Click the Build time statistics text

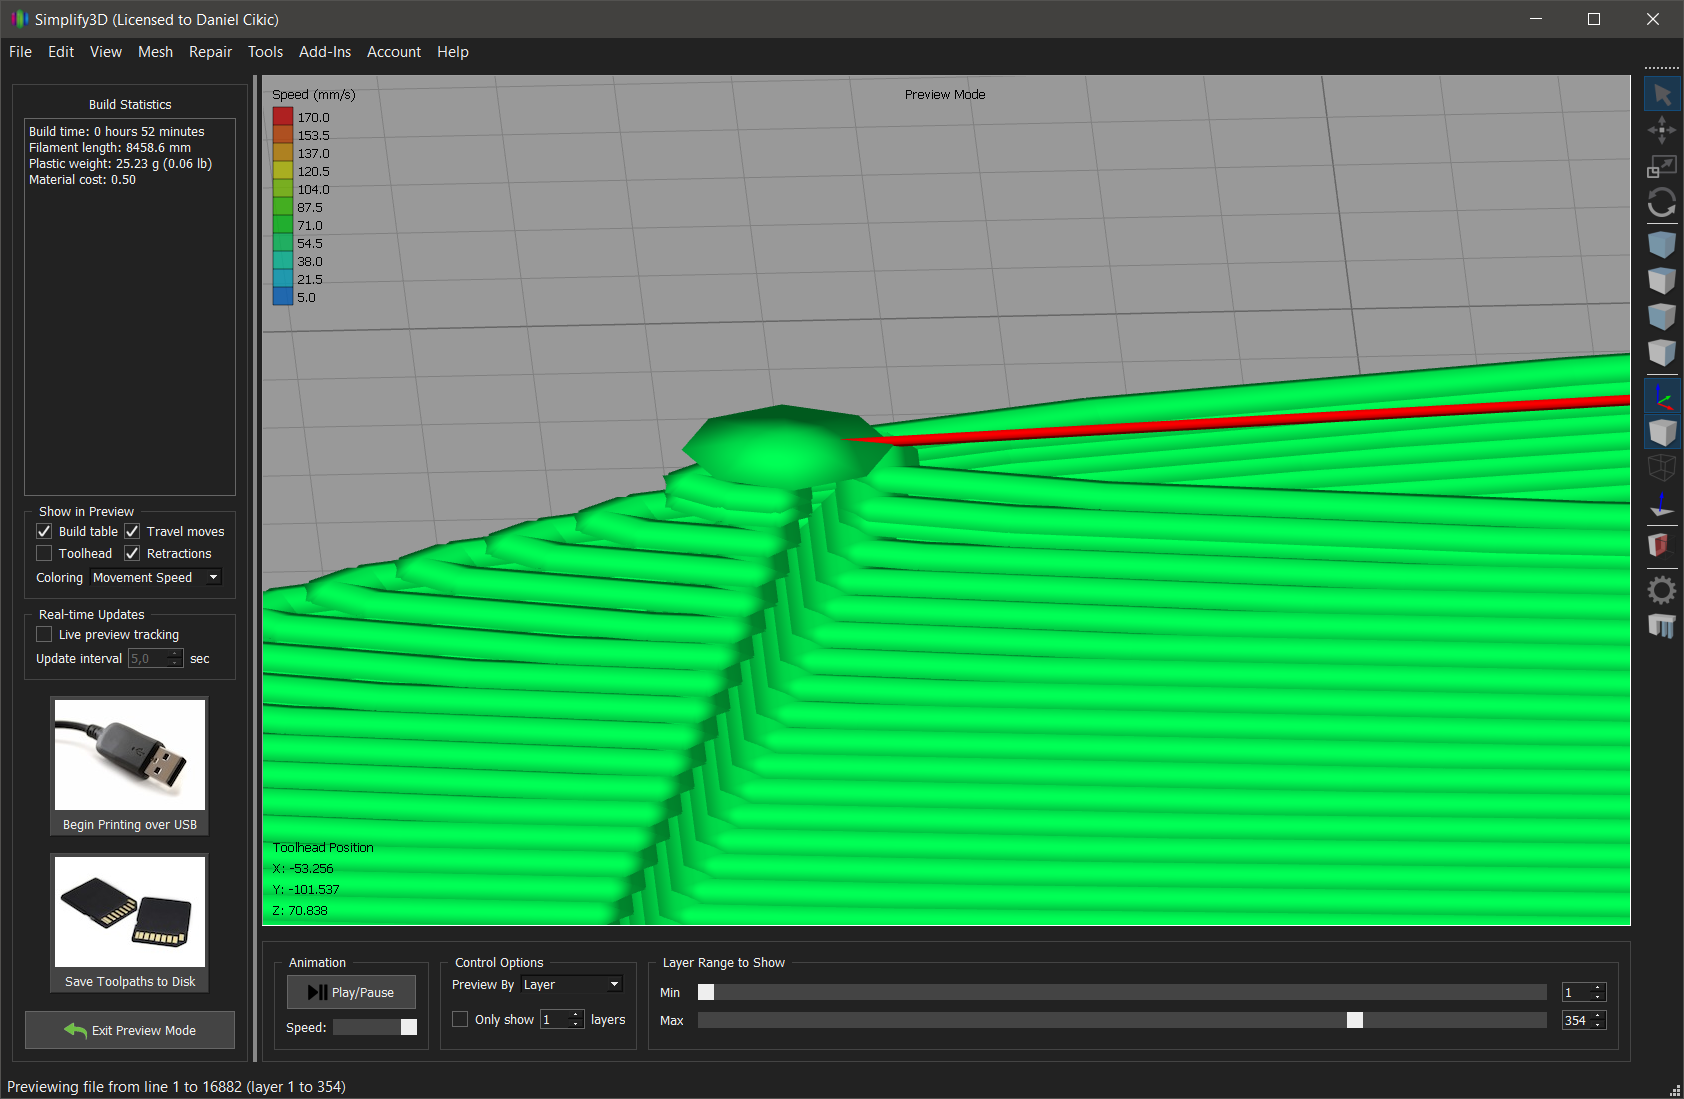click(x=117, y=131)
